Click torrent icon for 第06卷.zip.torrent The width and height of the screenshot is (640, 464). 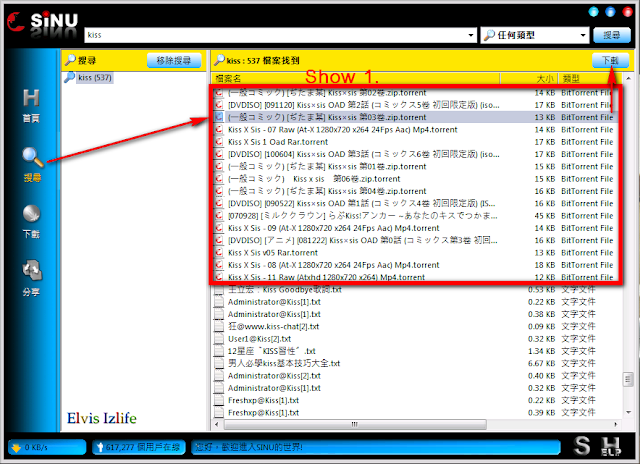point(219,178)
